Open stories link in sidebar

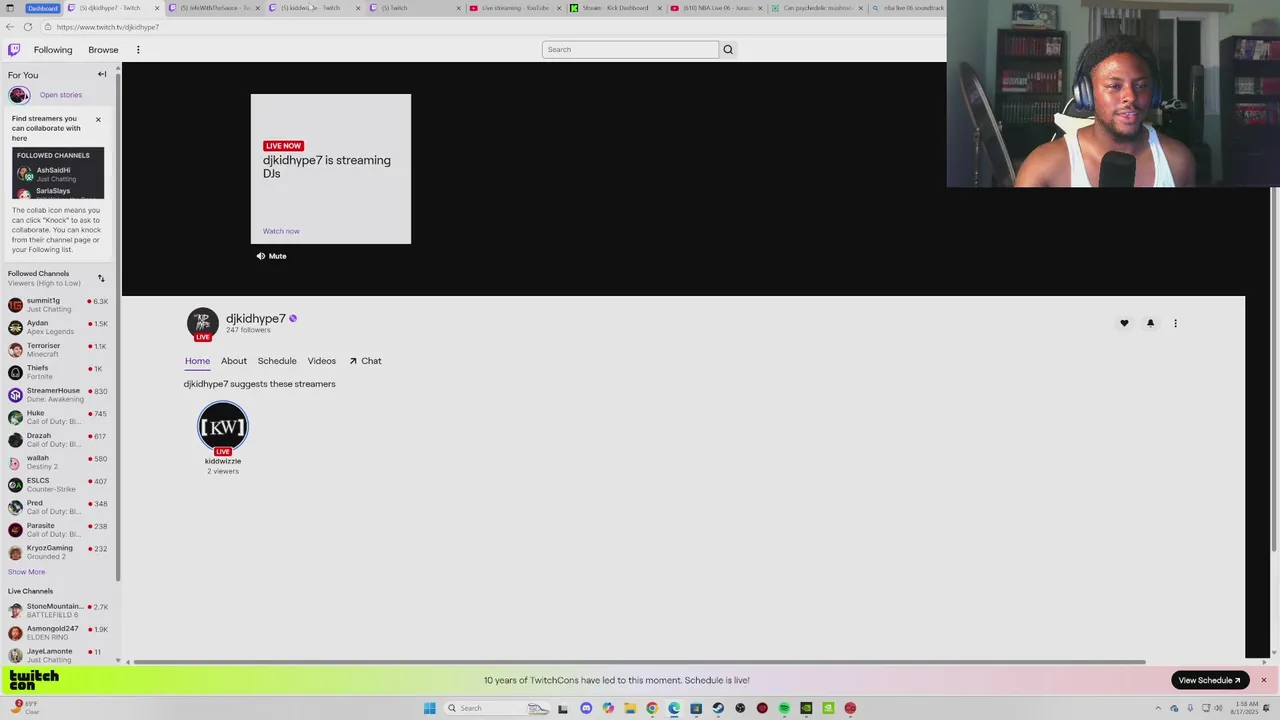click(x=61, y=95)
